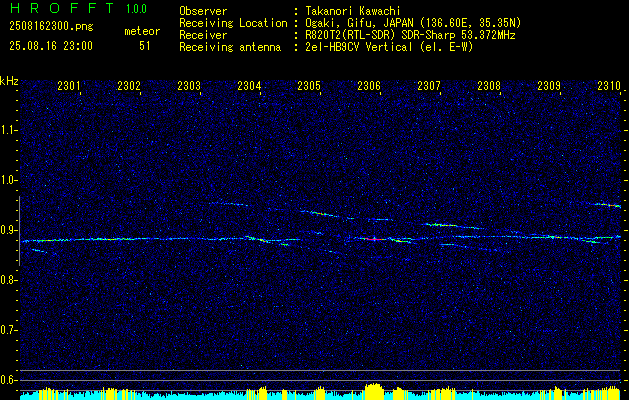Click the HROFFT title text

[63, 8]
